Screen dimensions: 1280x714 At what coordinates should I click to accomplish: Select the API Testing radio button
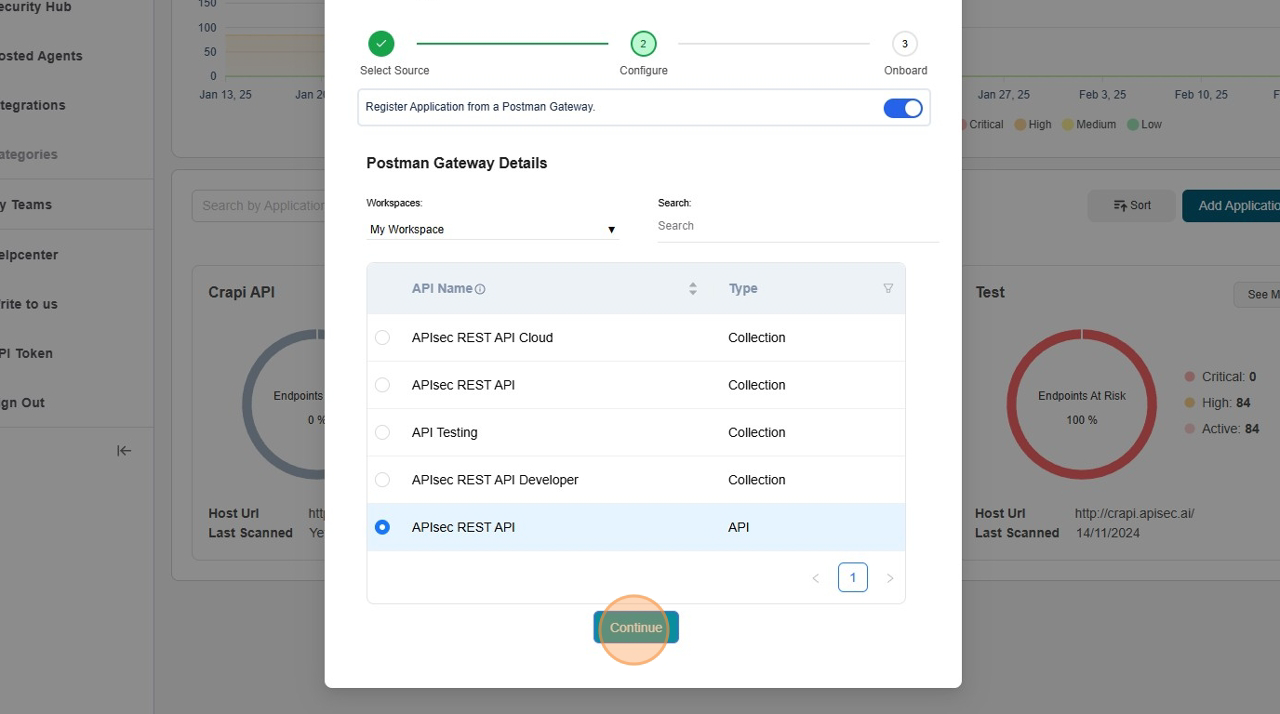pyautogui.click(x=382, y=433)
